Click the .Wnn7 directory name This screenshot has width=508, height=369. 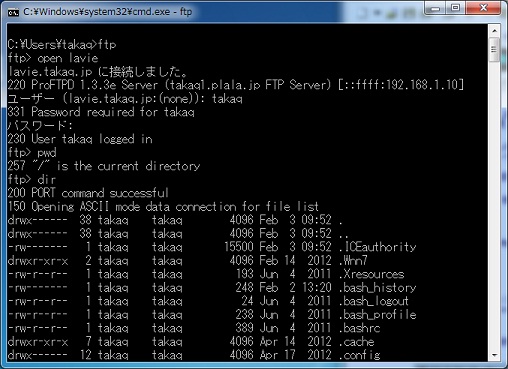pyautogui.click(x=353, y=260)
